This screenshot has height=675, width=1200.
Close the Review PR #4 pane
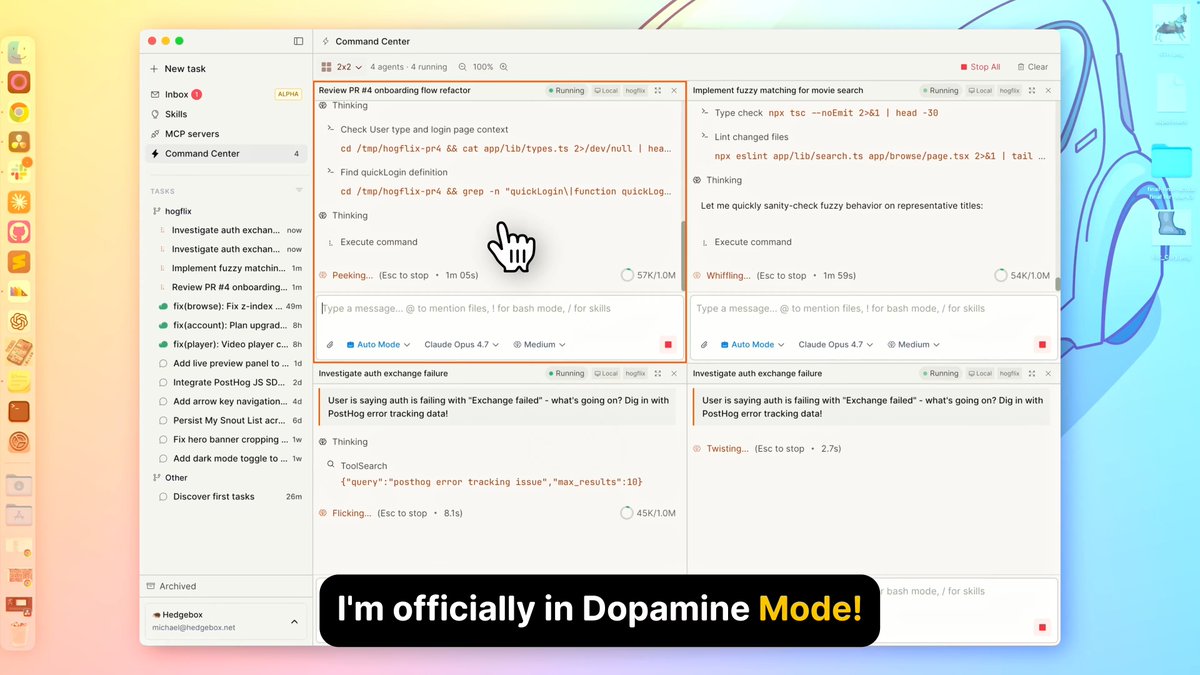tap(674, 91)
